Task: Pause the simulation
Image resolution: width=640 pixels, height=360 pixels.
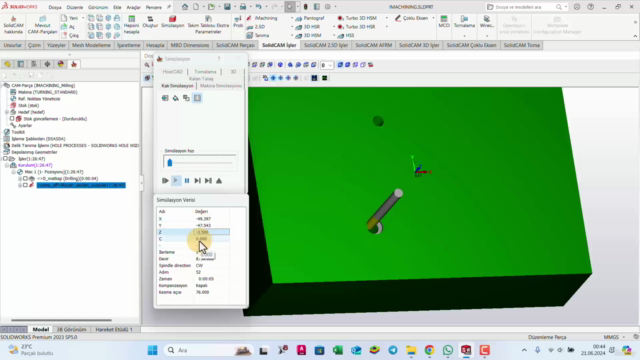Action: pos(187,180)
